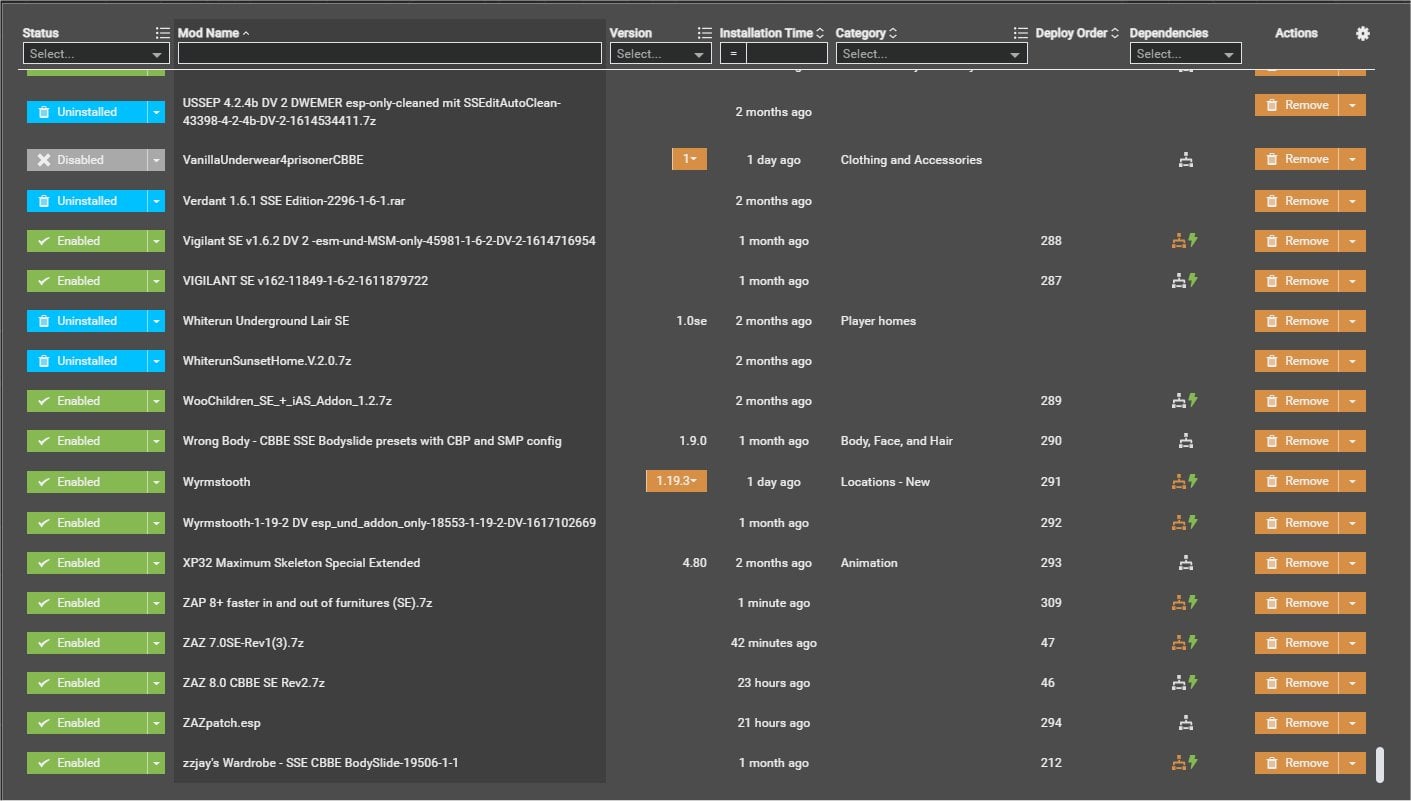Open Status column filter list icon
The height and width of the screenshot is (801, 1411).
[162, 33]
